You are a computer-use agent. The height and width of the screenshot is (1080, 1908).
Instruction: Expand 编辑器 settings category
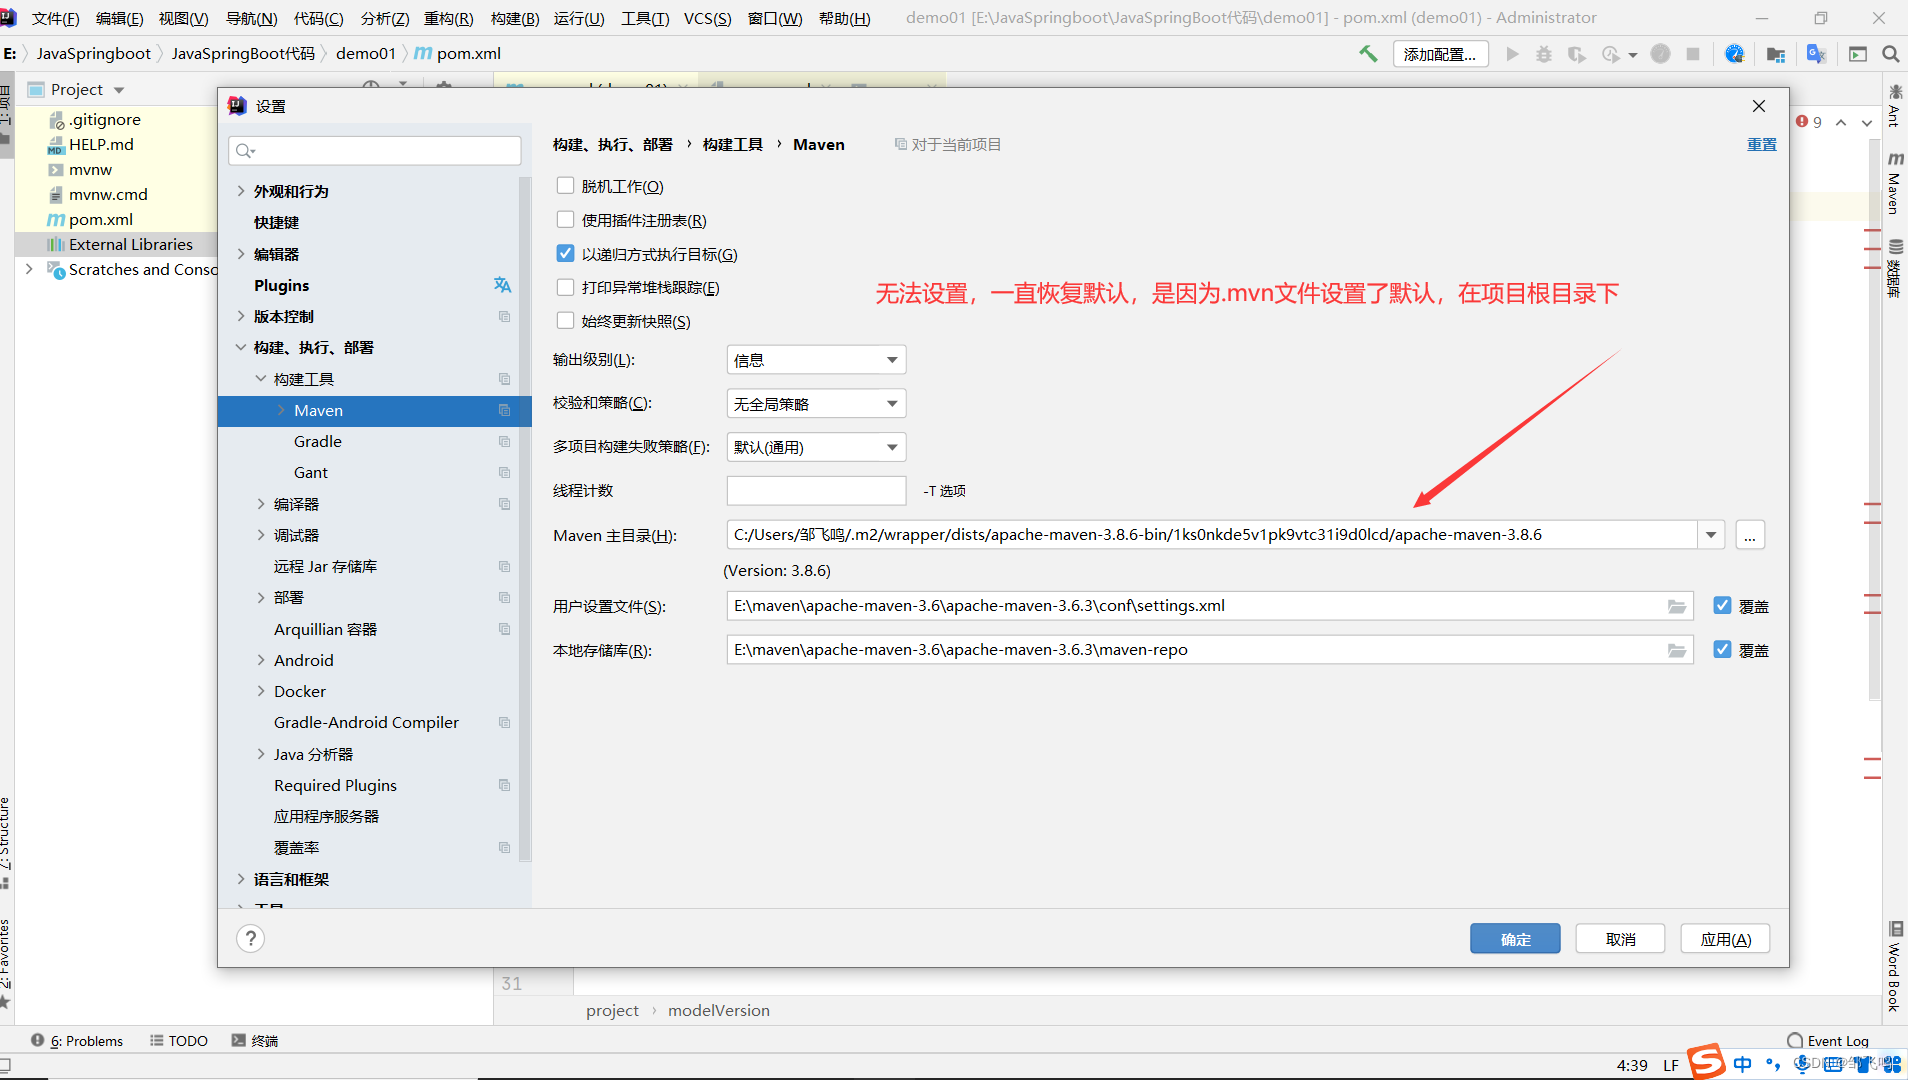click(x=241, y=254)
